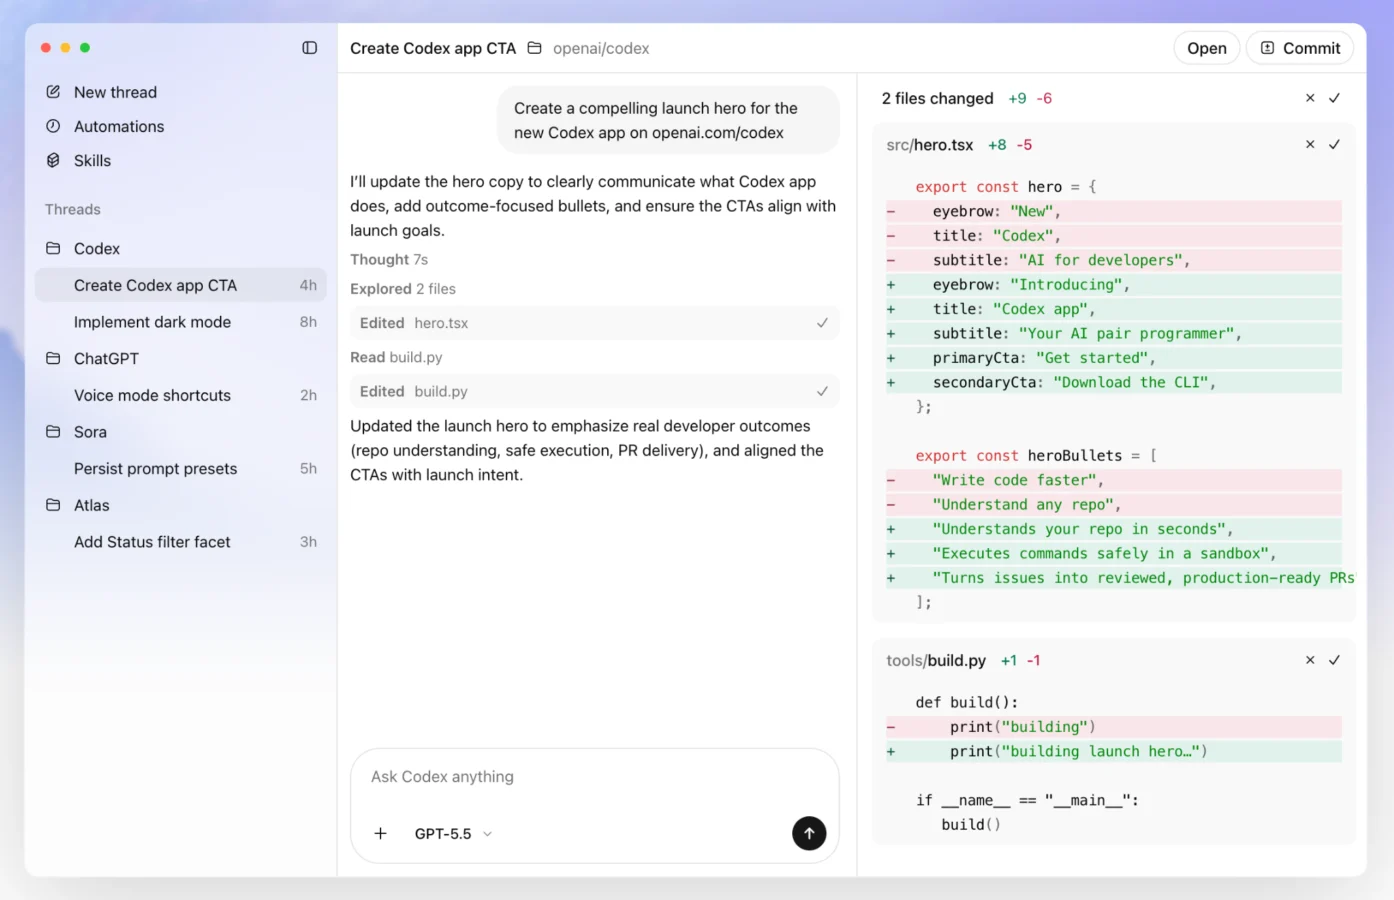Viewport: 1394px width, 900px height.
Task: Open the Skills cube icon
Action: point(53,160)
